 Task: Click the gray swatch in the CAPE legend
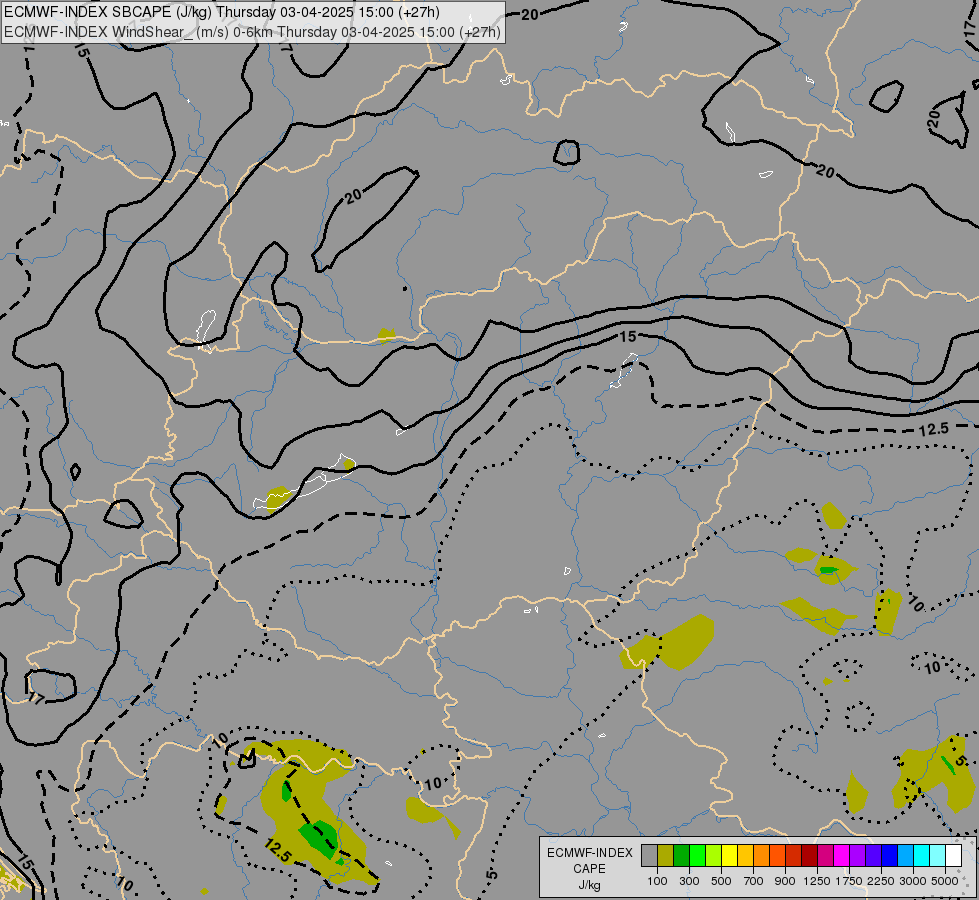[649, 856]
